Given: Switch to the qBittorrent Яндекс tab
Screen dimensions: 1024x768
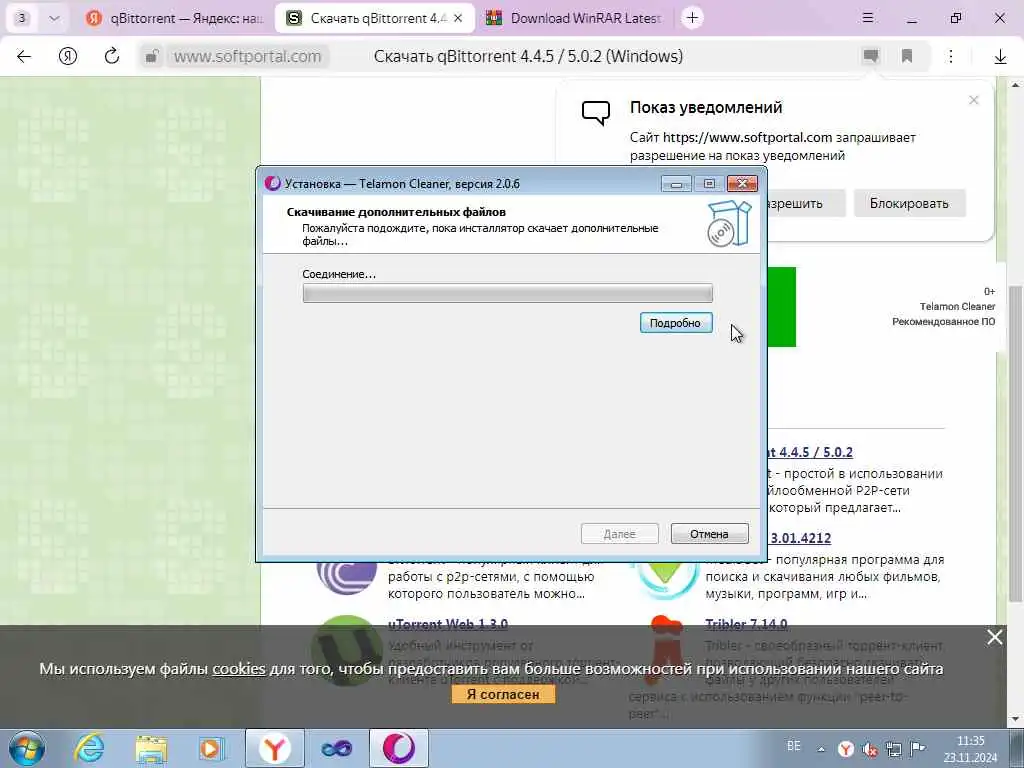Looking at the screenshot, I should point(175,18).
